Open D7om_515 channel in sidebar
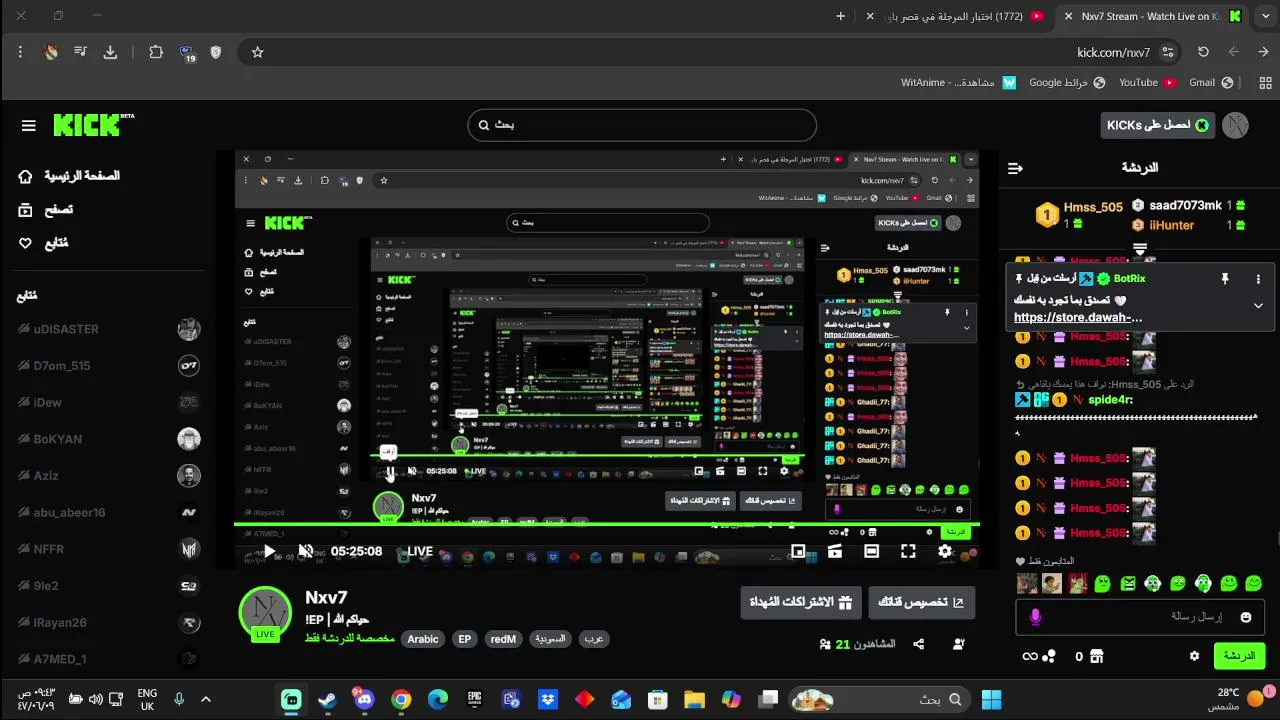The width and height of the screenshot is (1280, 720). (x=109, y=366)
